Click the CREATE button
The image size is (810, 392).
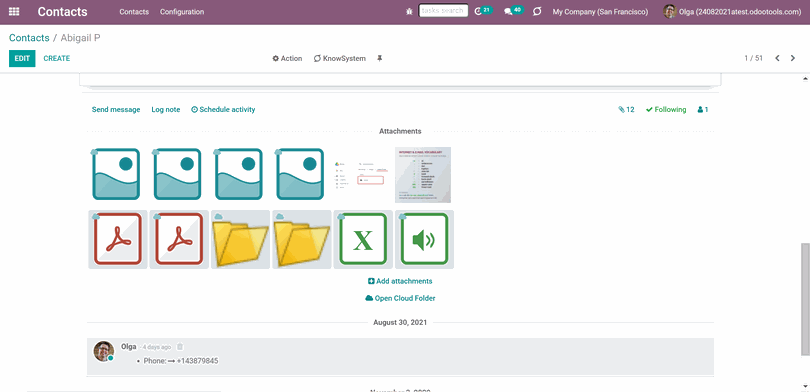56,58
